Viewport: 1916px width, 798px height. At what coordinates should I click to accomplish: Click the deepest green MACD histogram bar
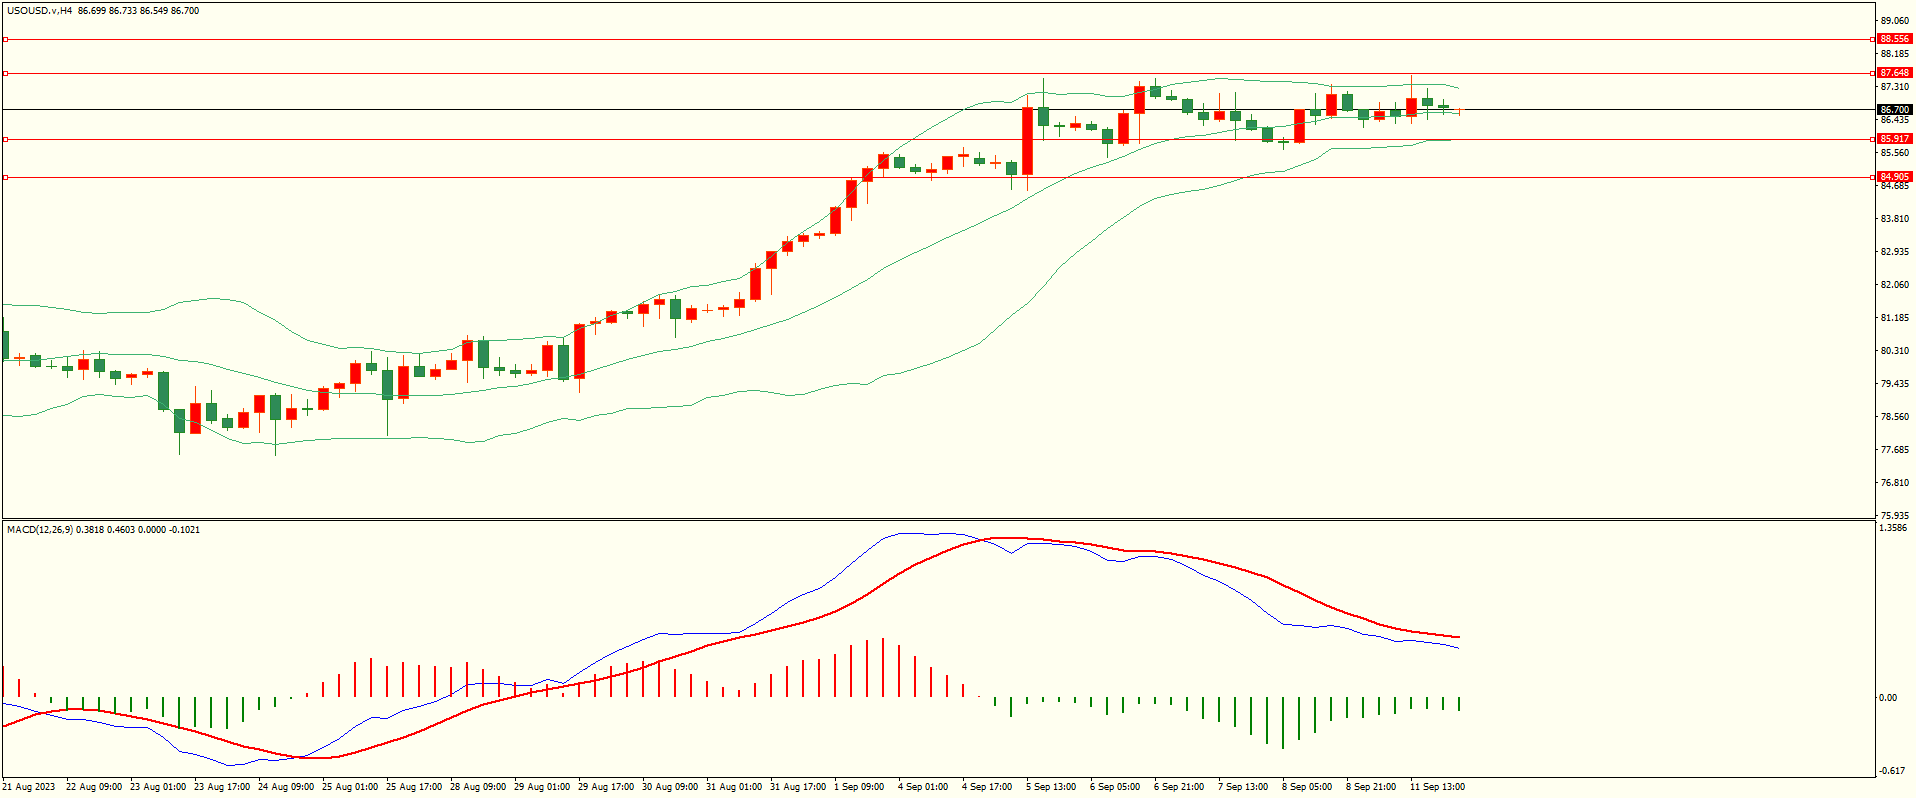click(x=1283, y=722)
